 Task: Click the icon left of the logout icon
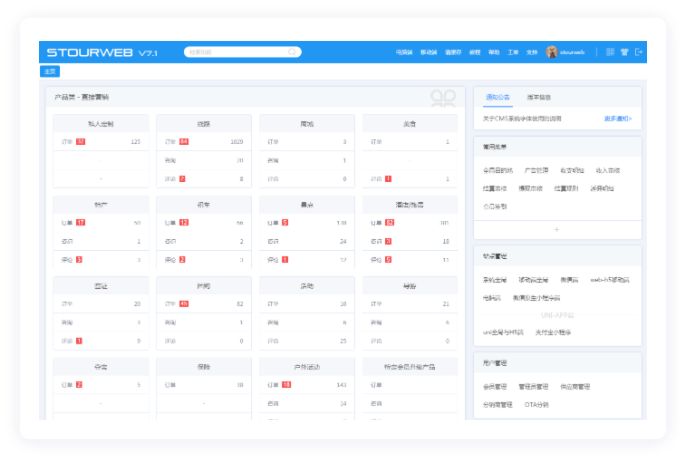tap(625, 52)
